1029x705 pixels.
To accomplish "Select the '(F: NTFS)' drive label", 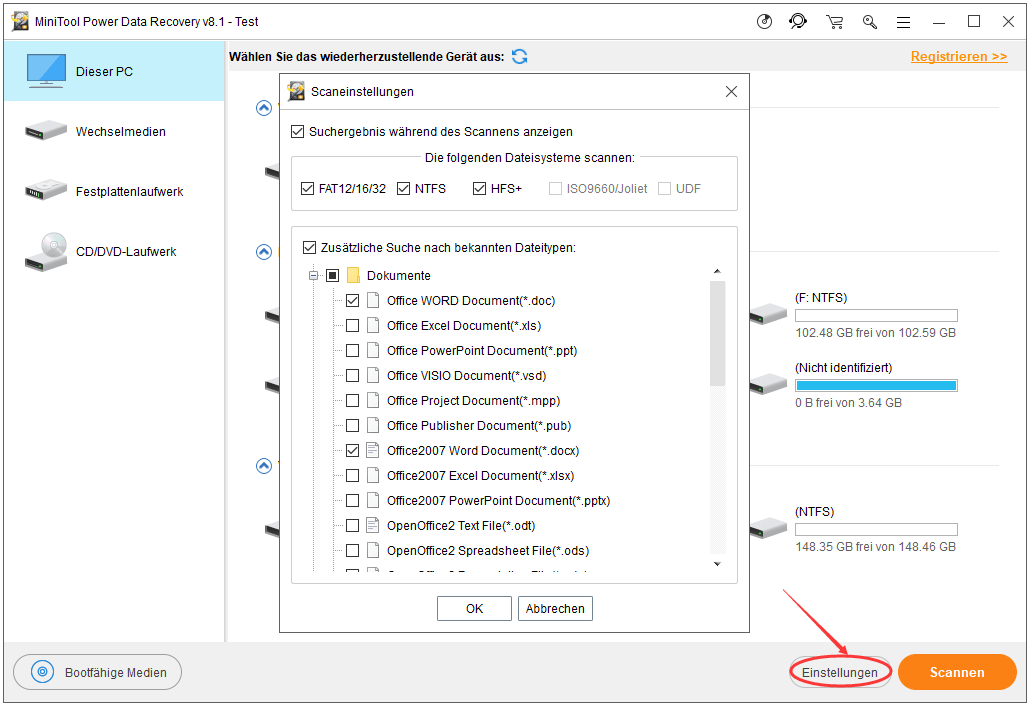I will click(x=821, y=298).
